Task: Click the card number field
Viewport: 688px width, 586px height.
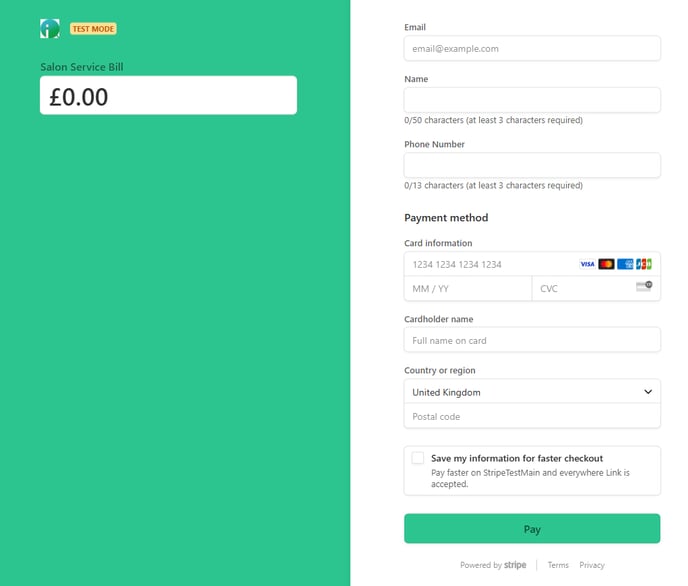Action: point(532,264)
